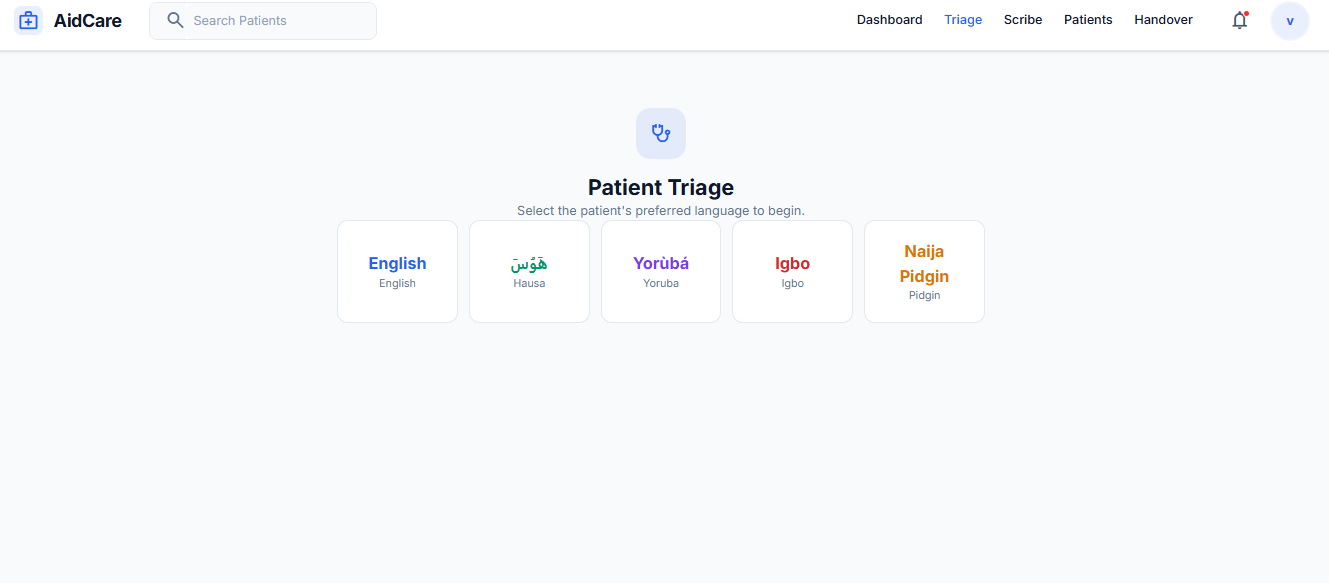Click the AidCare brand name text

[x=88, y=20]
